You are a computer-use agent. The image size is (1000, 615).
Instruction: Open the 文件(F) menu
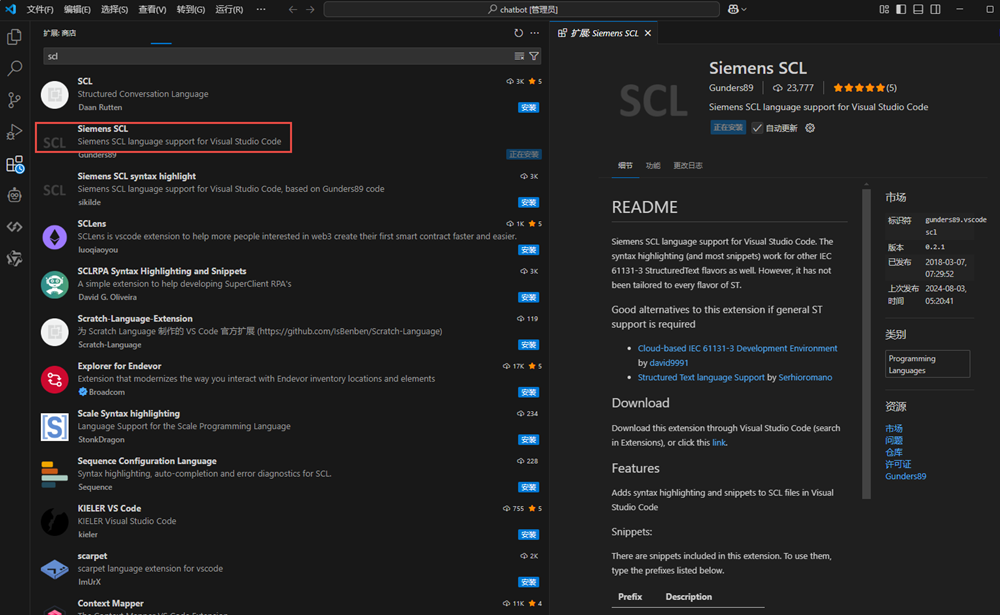(40, 10)
